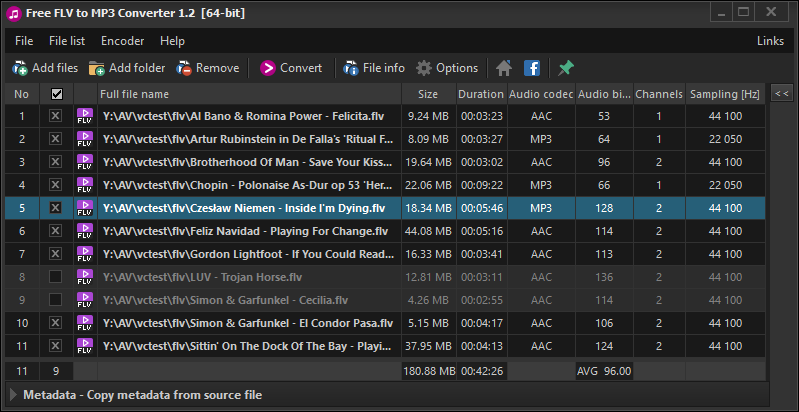
Task: Uncheck the Al Bano Felicita file checkbox
Action: (56, 116)
